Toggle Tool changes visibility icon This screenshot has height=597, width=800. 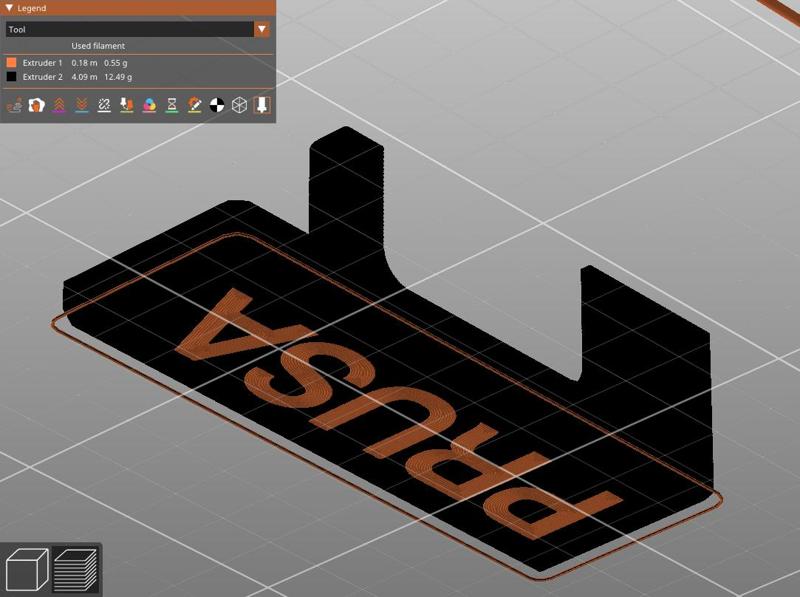[127, 105]
